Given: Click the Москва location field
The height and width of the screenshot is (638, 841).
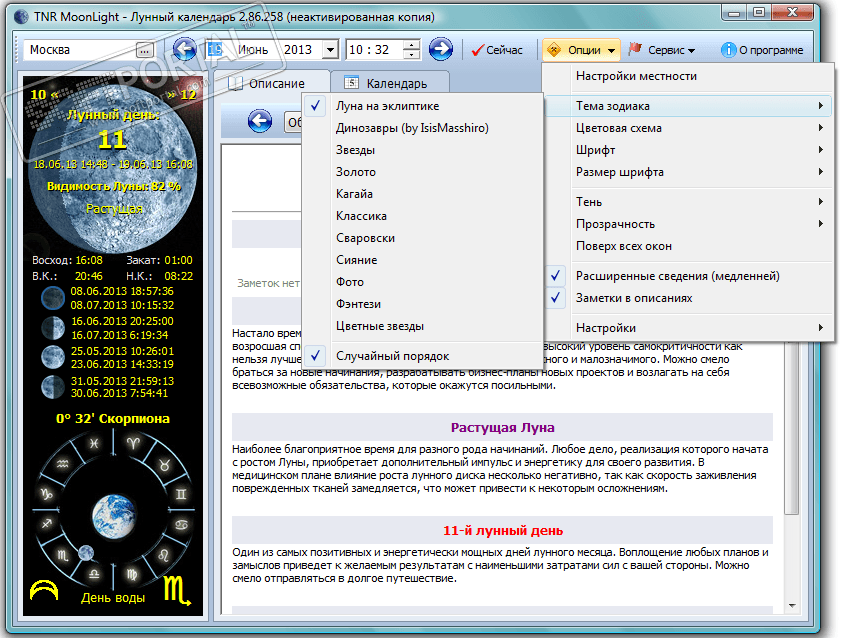Looking at the screenshot, I should (80, 50).
